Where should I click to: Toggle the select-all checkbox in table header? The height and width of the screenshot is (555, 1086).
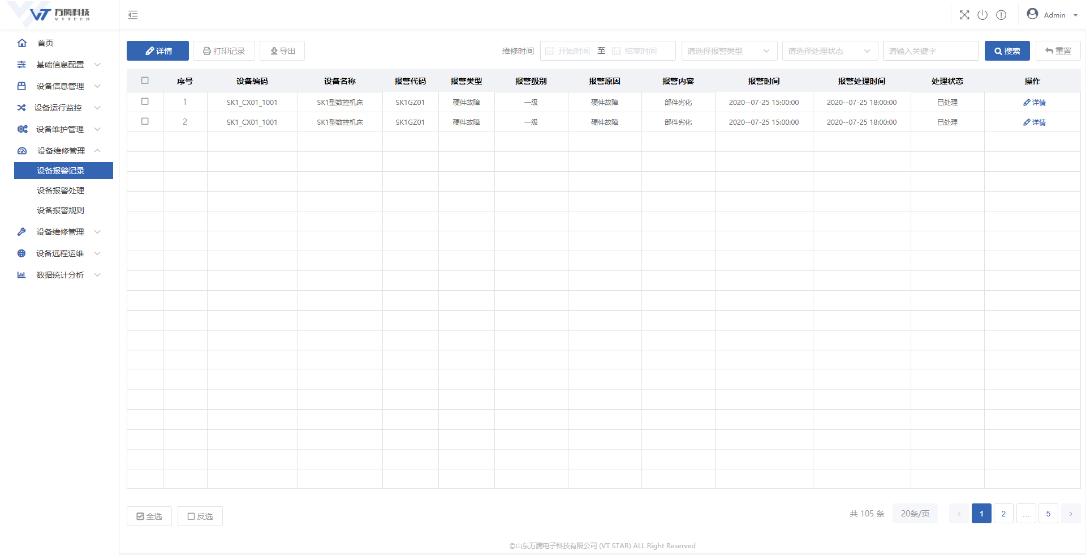pyautogui.click(x=145, y=81)
